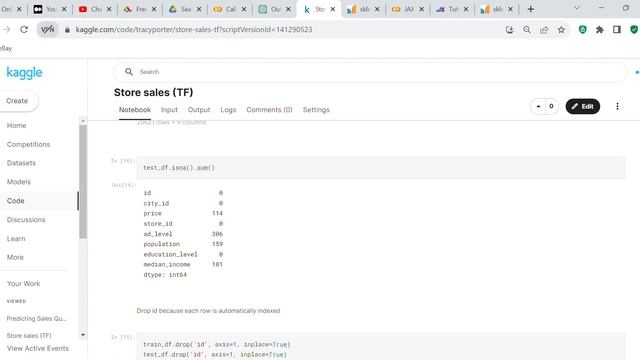Reload the page with the refresh icon

(24, 29)
